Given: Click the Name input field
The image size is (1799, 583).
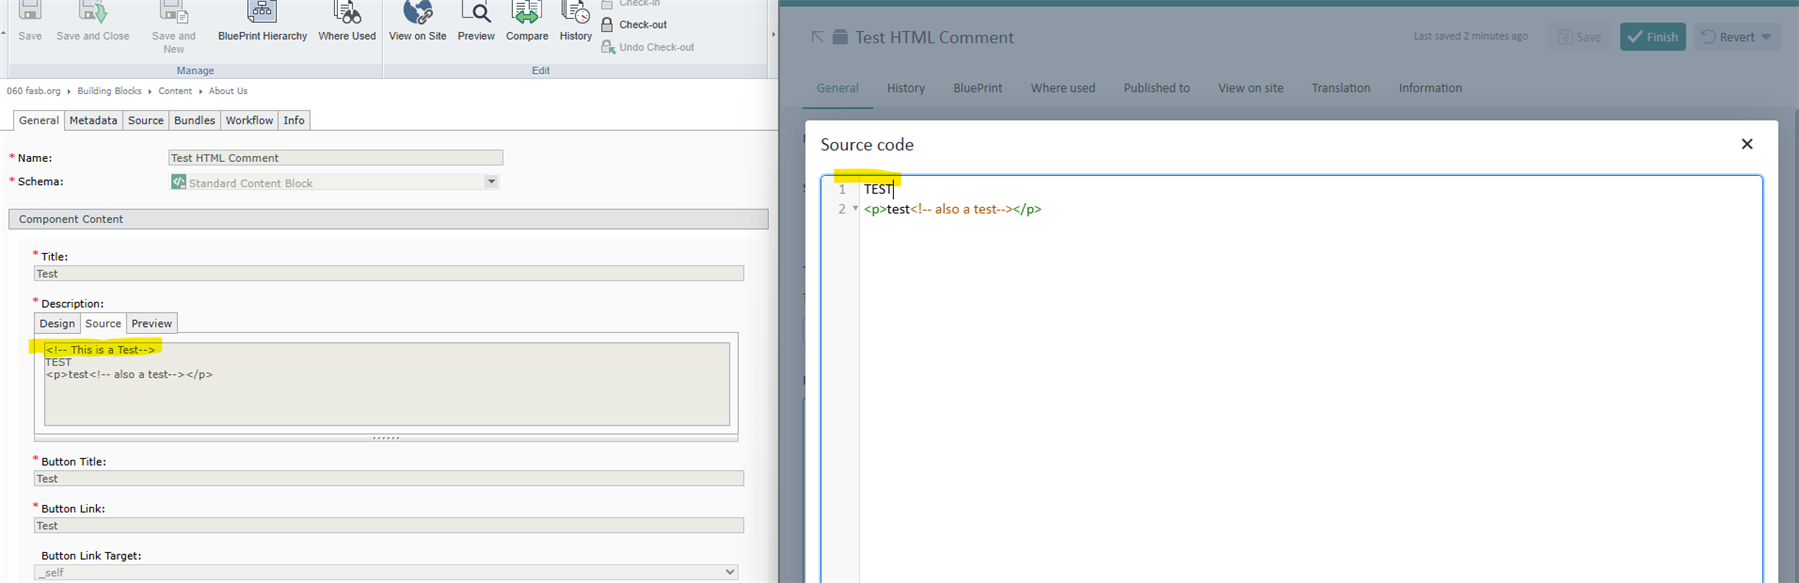Looking at the screenshot, I should pyautogui.click(x=336, y=158).
